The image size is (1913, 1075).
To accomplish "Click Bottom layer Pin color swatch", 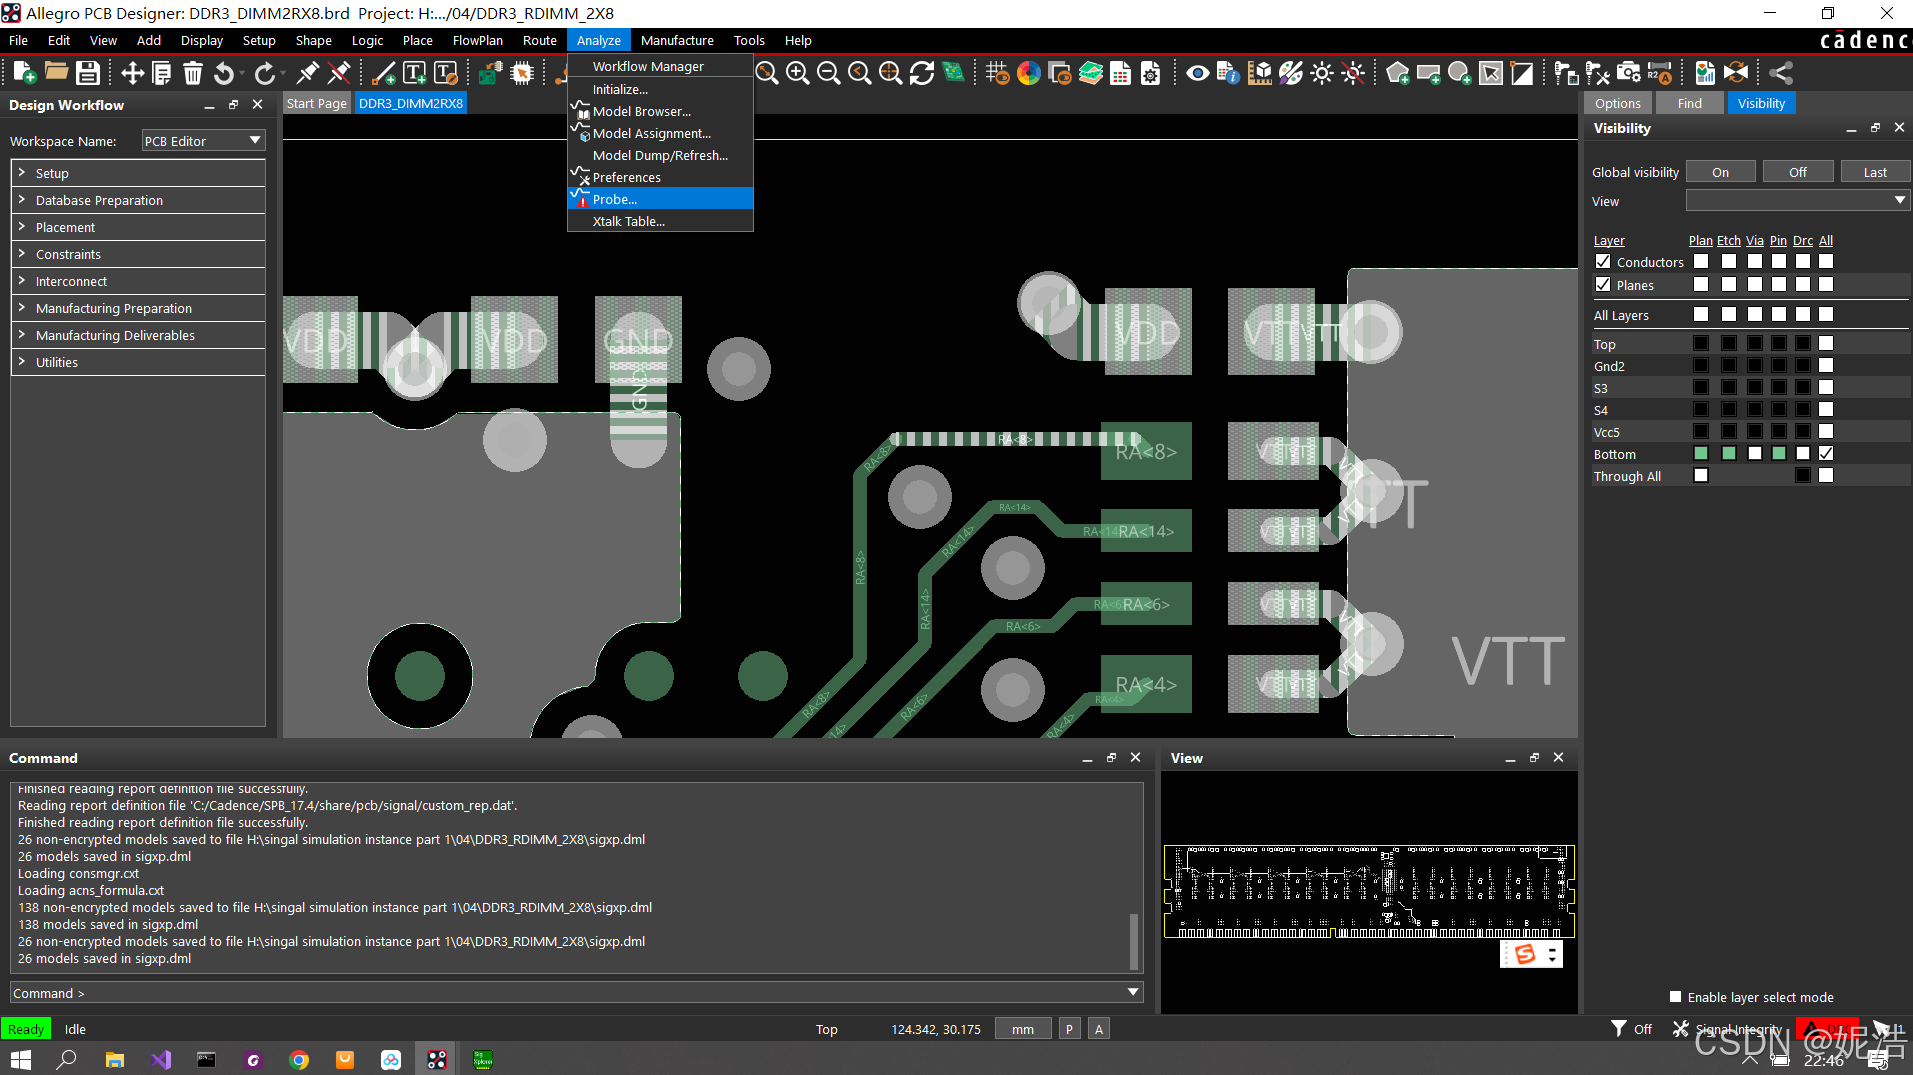I will tap(1779, 454).
